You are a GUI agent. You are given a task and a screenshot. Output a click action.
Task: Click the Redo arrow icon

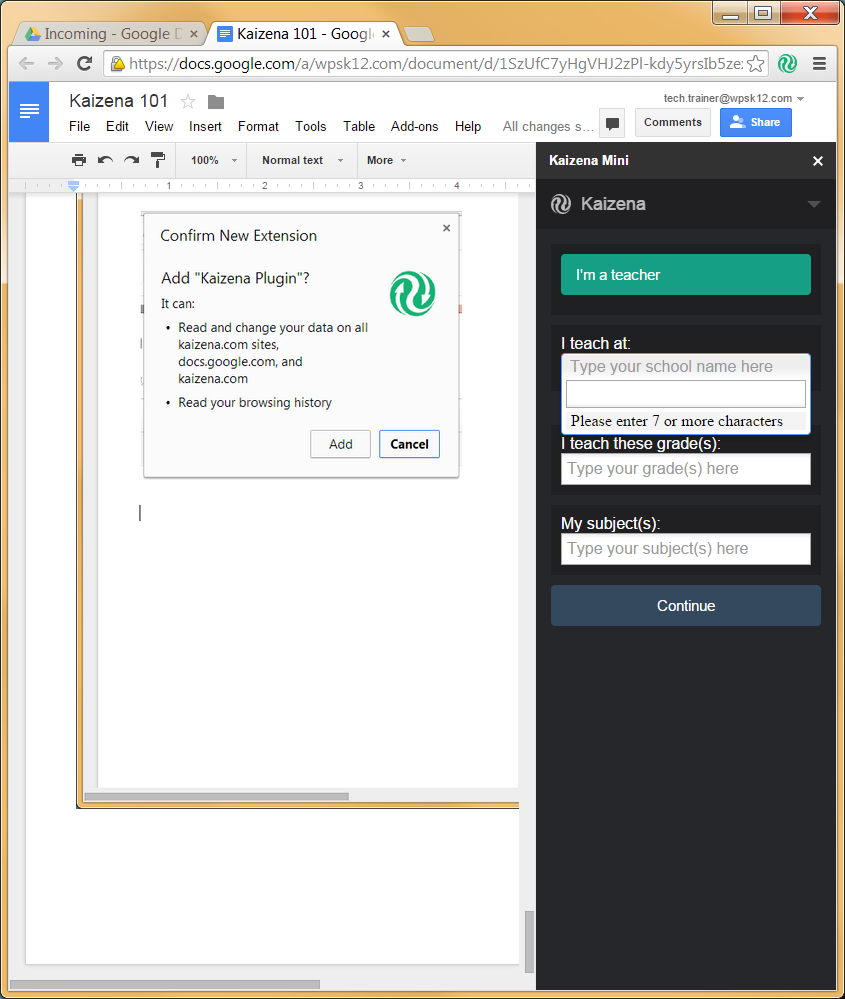coord(131,160)
